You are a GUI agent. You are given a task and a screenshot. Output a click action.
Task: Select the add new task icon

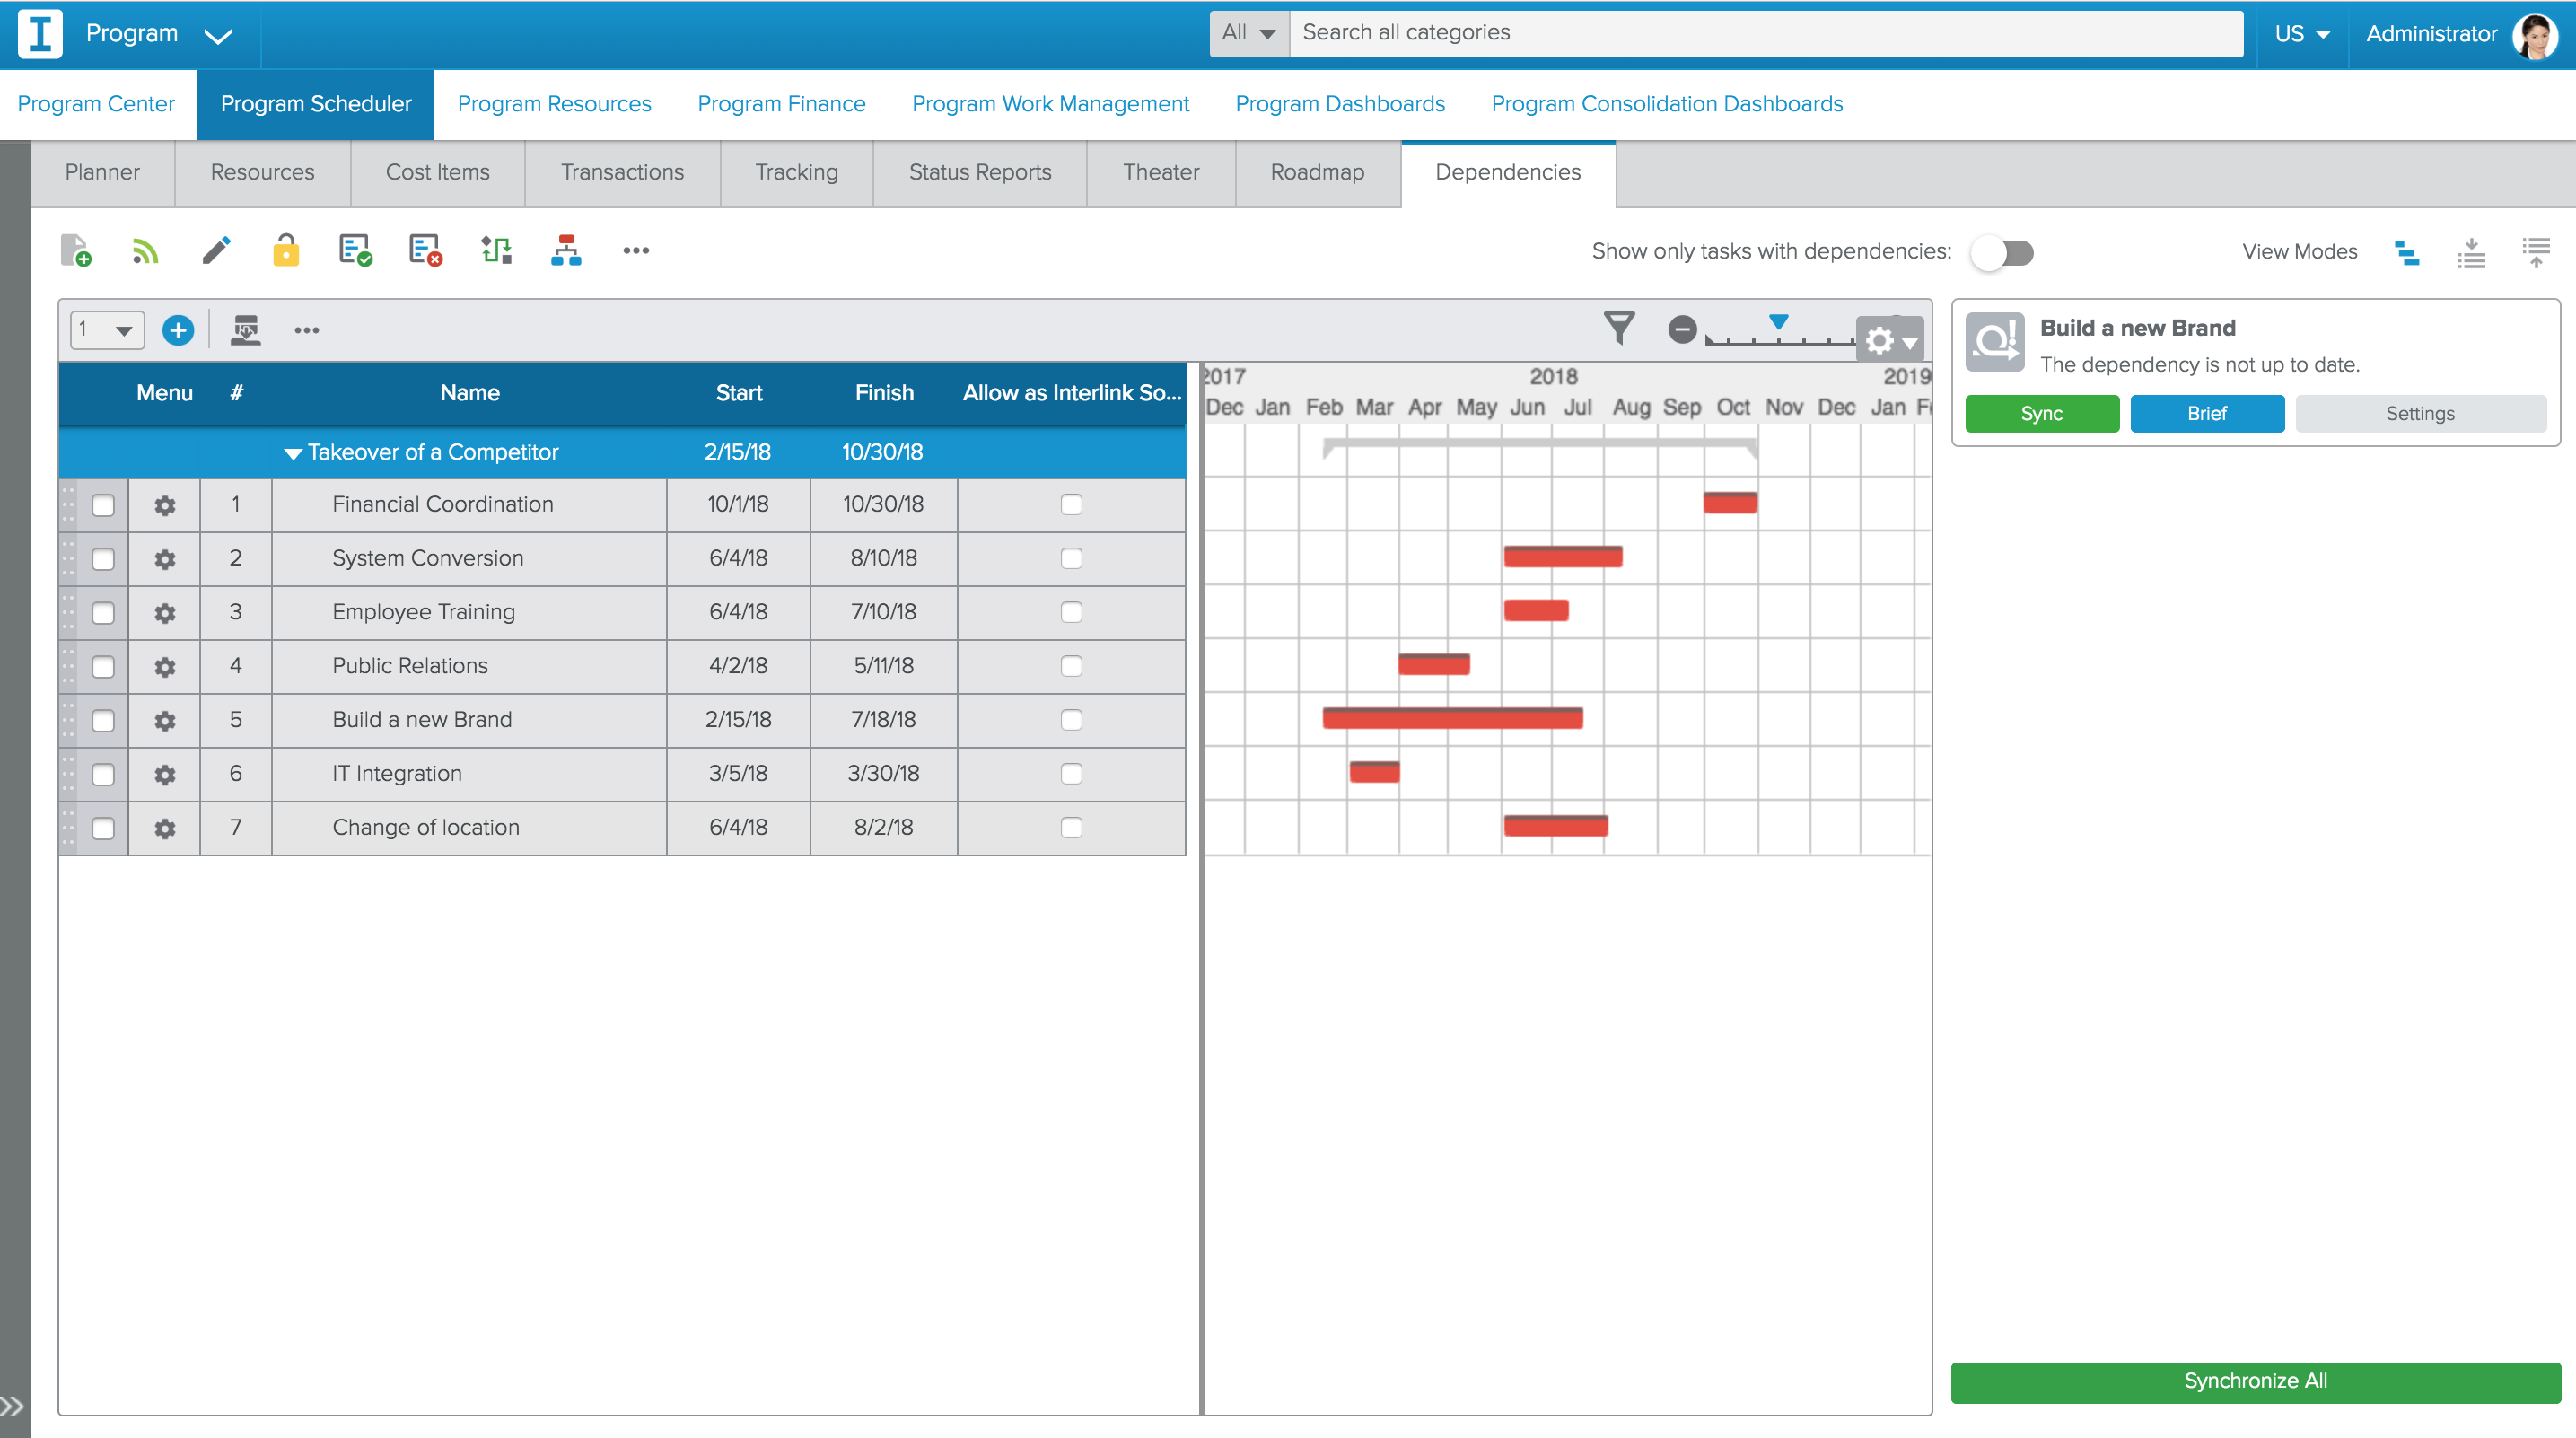[78, 250]
